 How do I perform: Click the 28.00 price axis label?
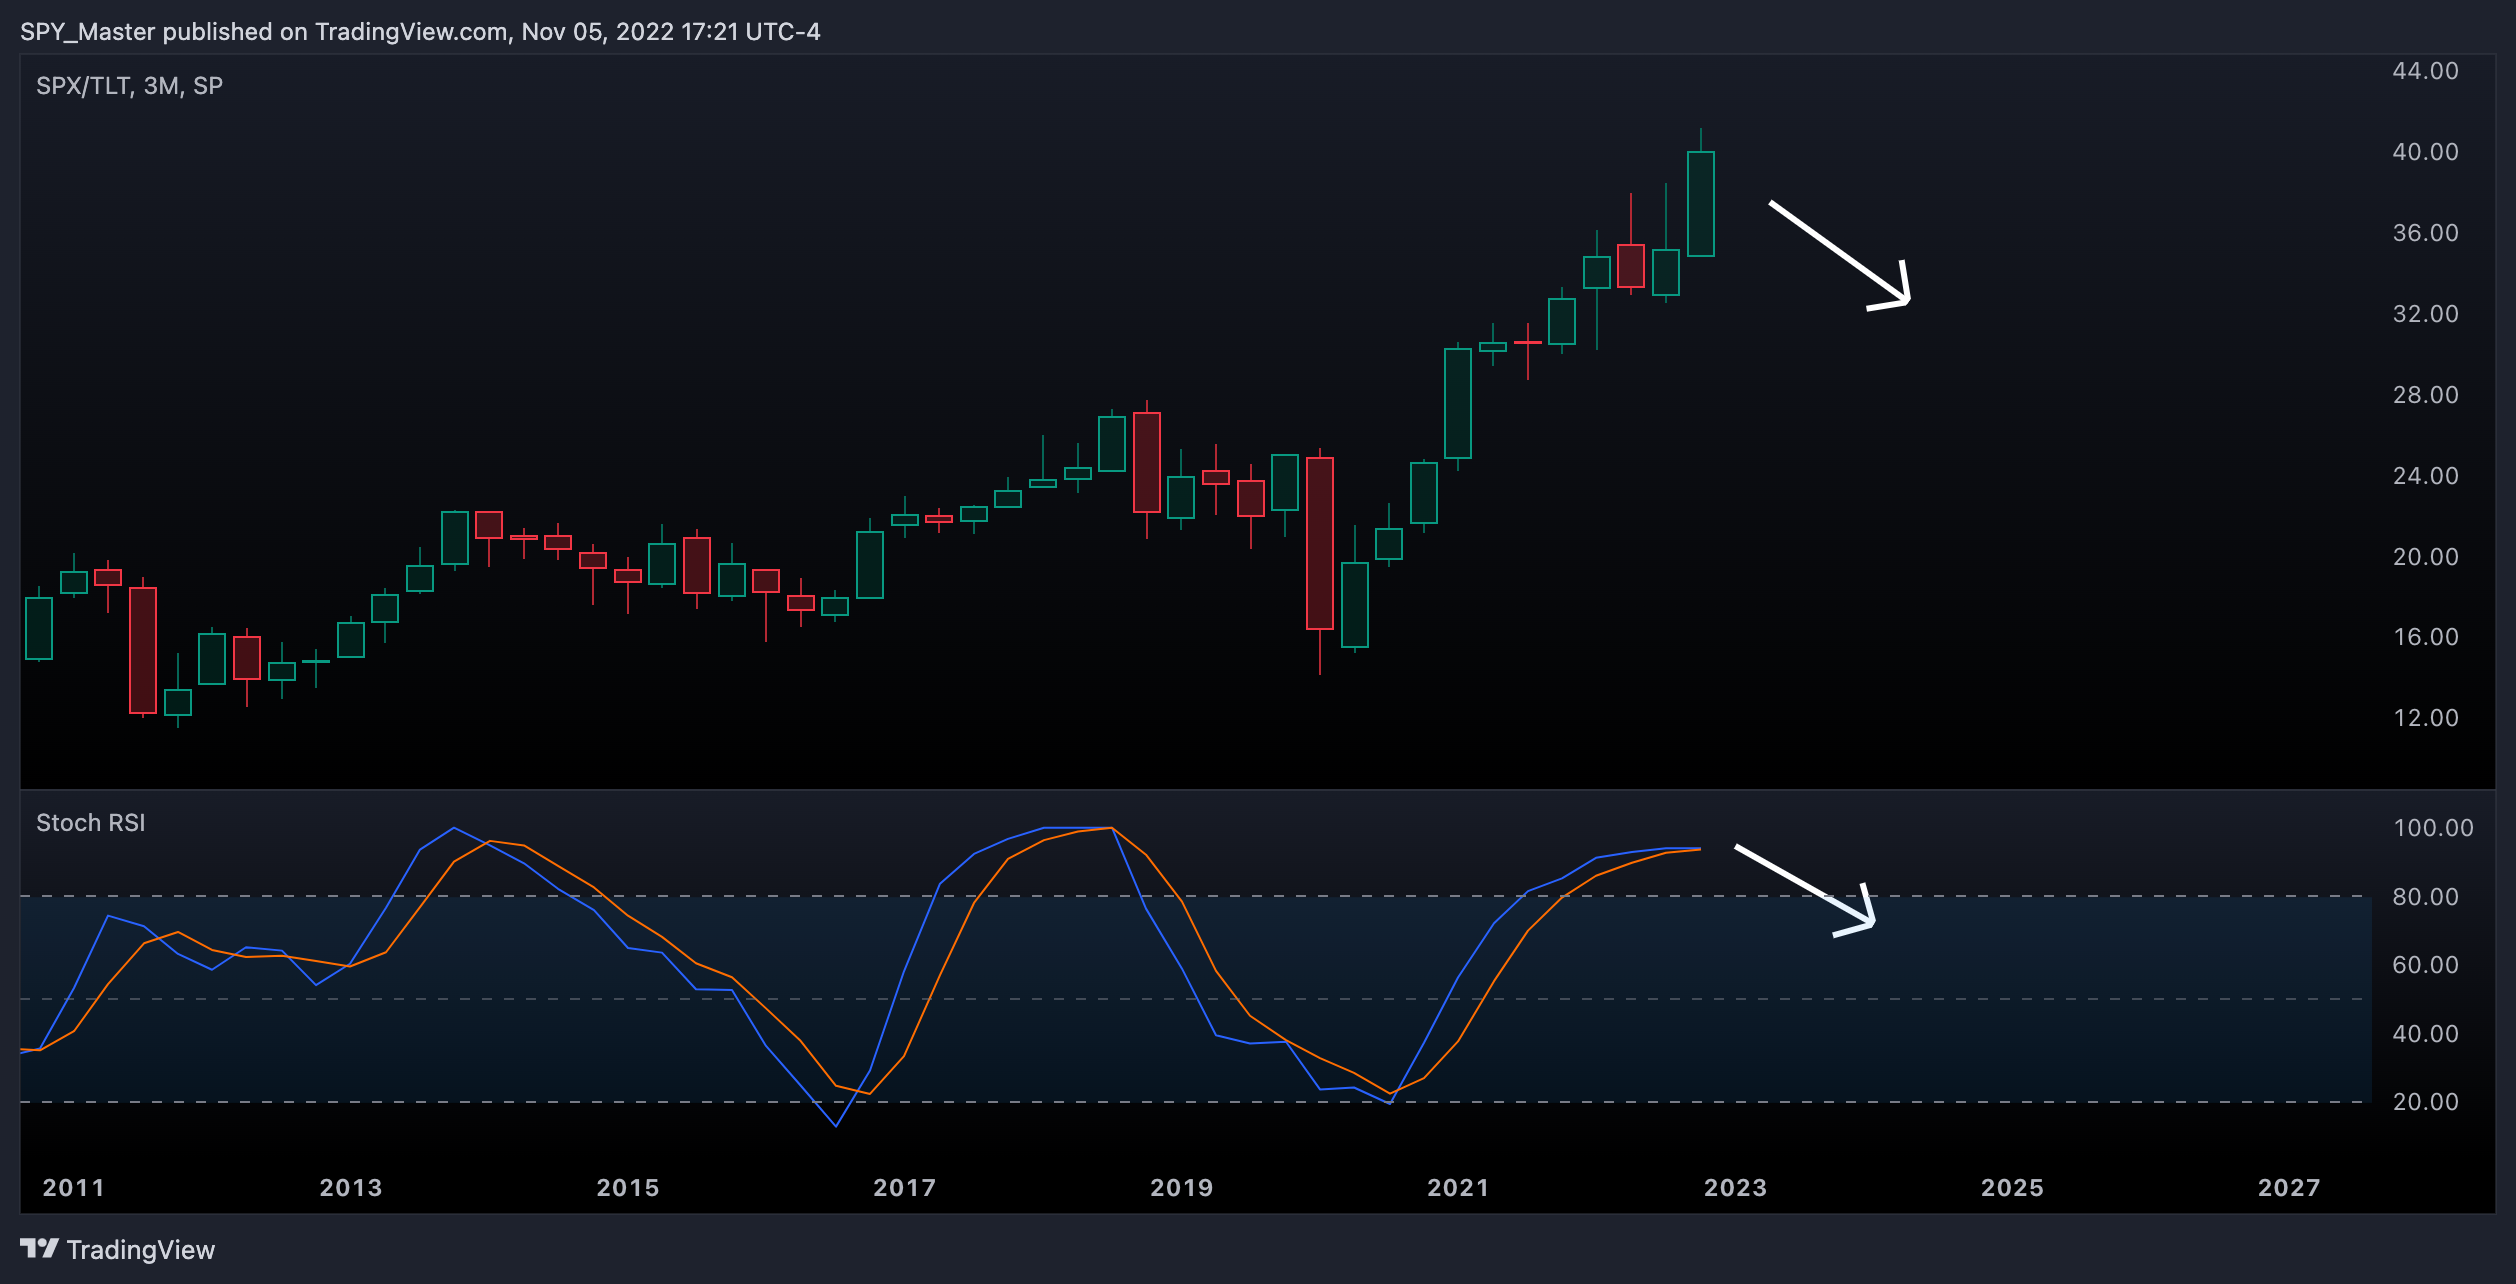click(x=2425, y=395)
